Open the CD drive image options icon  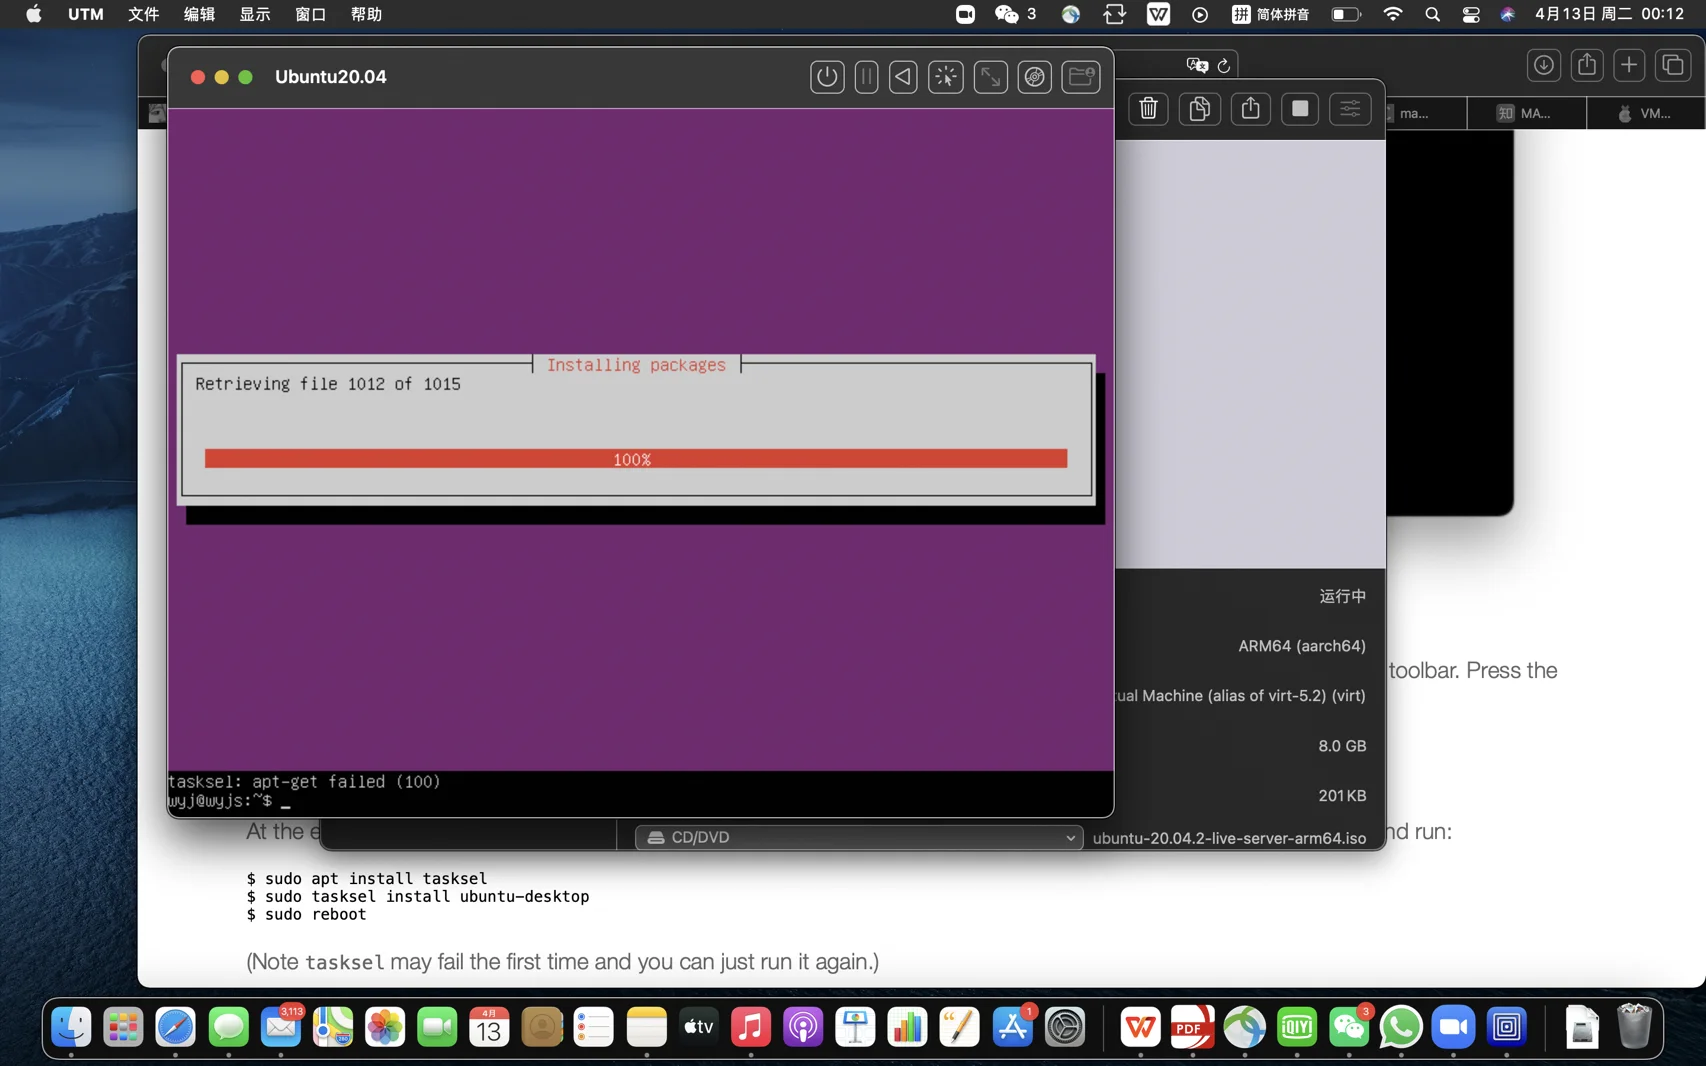pyautogui.click(x=1034, y=77)
